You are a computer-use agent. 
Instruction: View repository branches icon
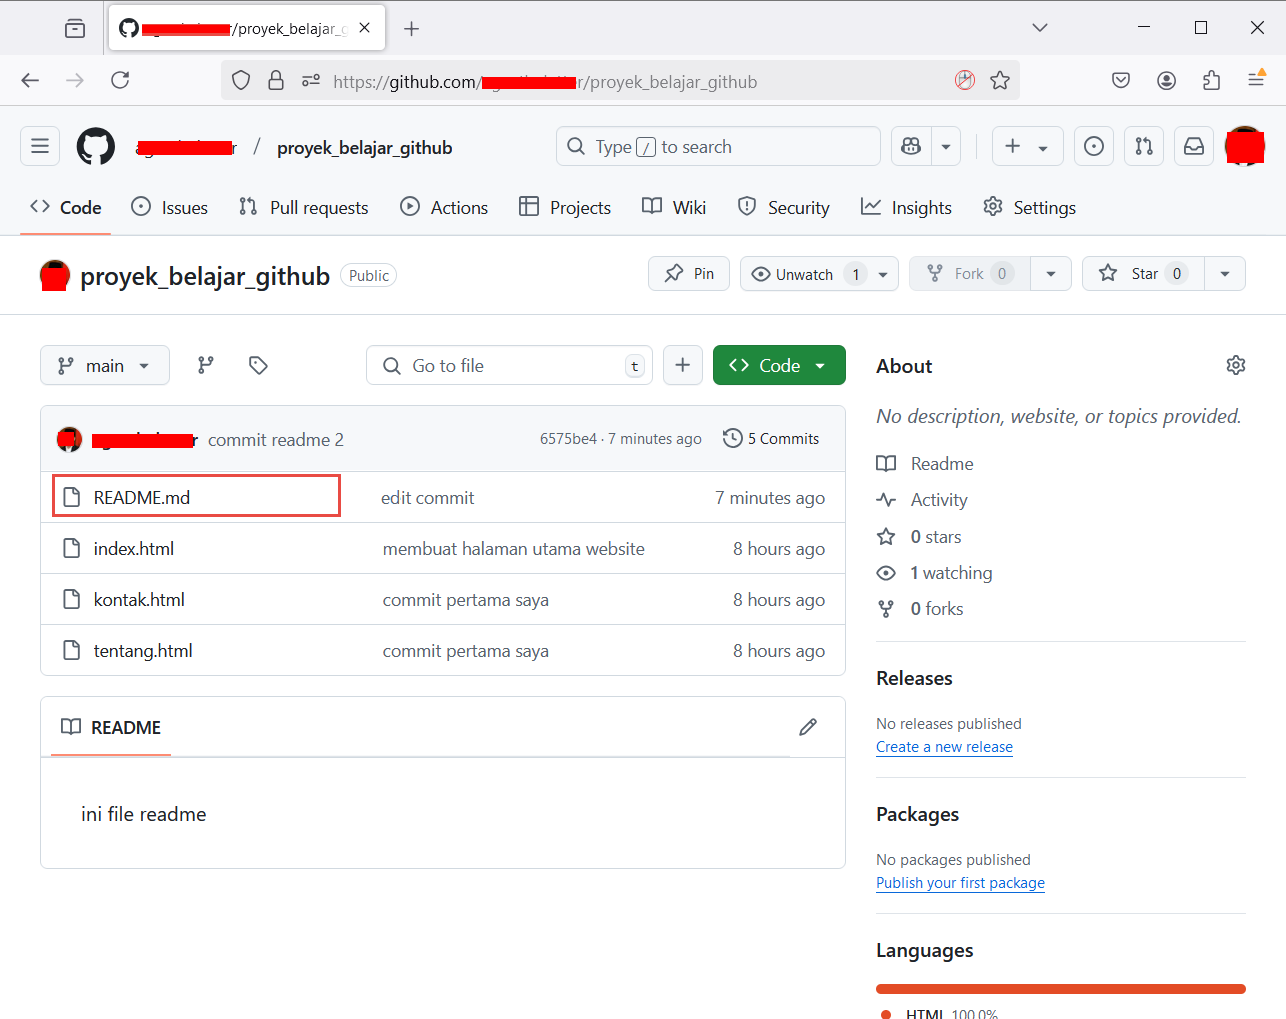[x=206, y=365]
